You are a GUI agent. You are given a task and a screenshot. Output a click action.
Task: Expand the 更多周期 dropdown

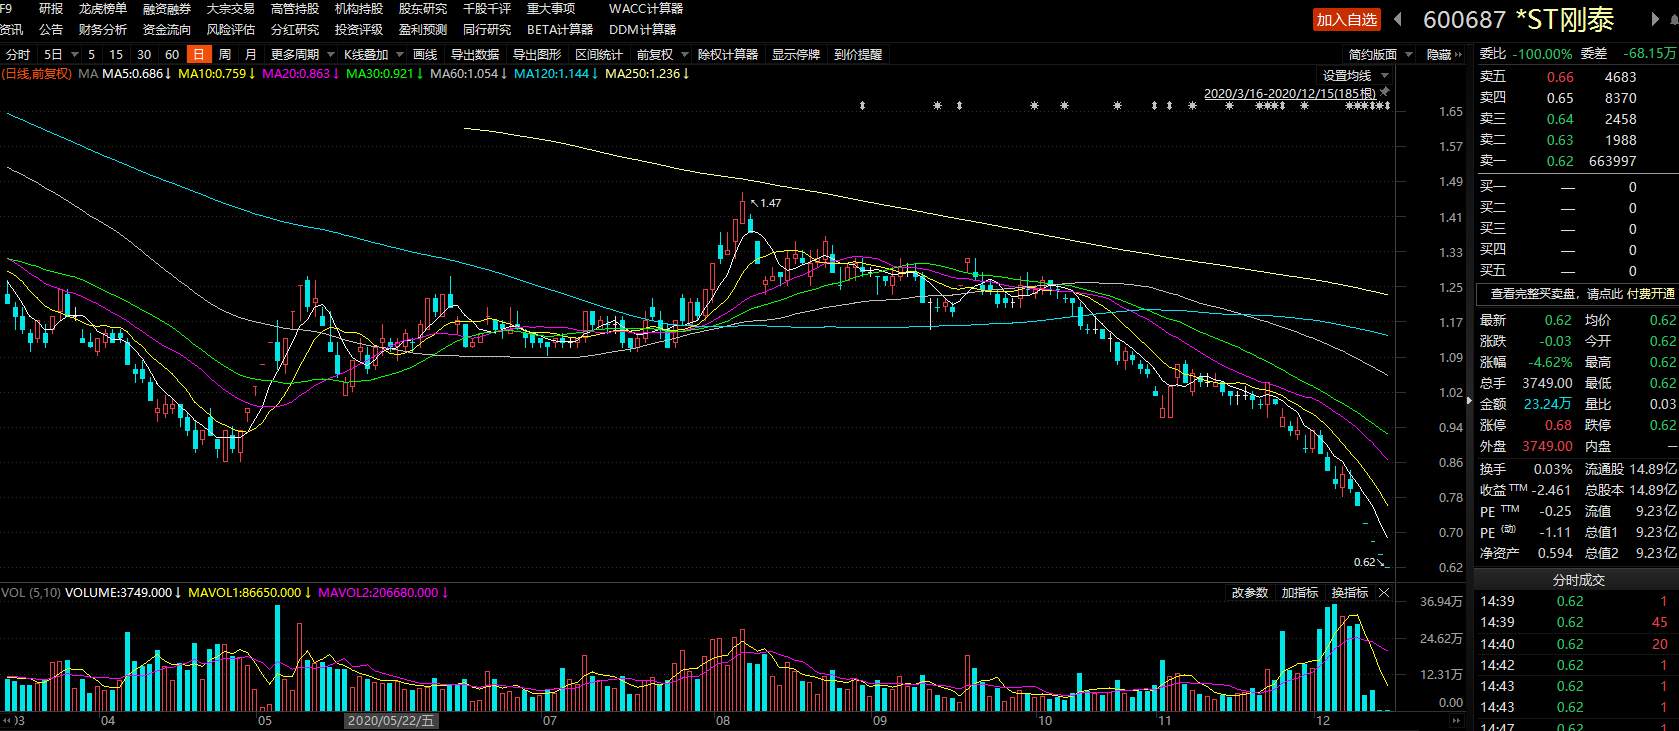click(302, 55)
